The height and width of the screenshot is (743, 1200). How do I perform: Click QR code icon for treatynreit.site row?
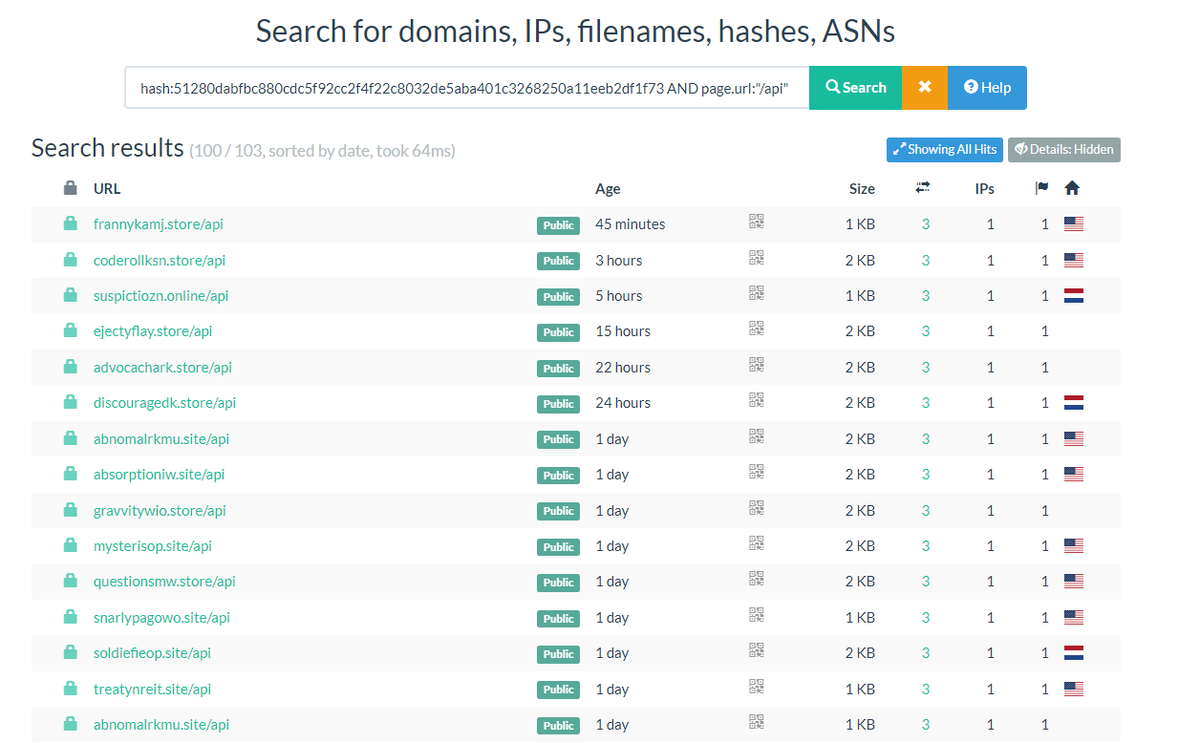coord(756,687)
